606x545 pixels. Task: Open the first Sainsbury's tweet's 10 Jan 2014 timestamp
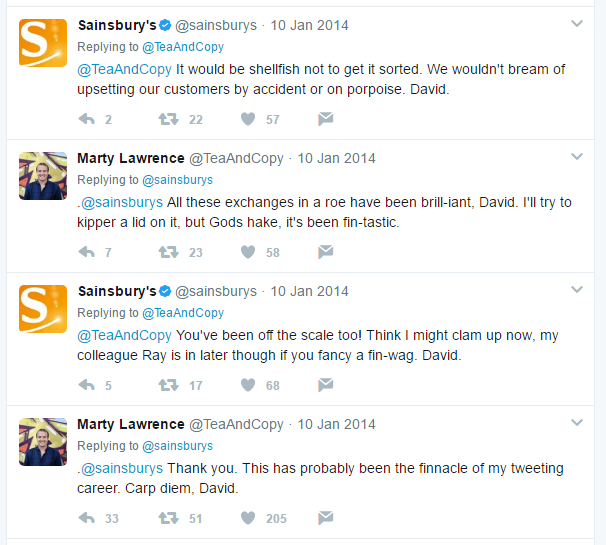click(311, 25)
